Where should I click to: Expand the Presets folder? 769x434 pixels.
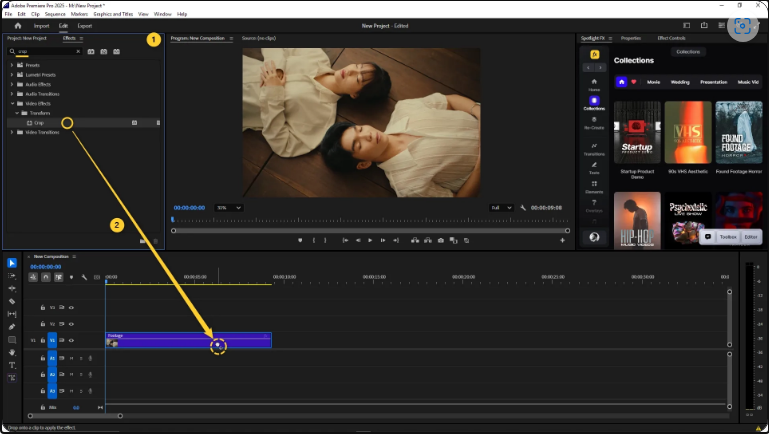[12, 65]
